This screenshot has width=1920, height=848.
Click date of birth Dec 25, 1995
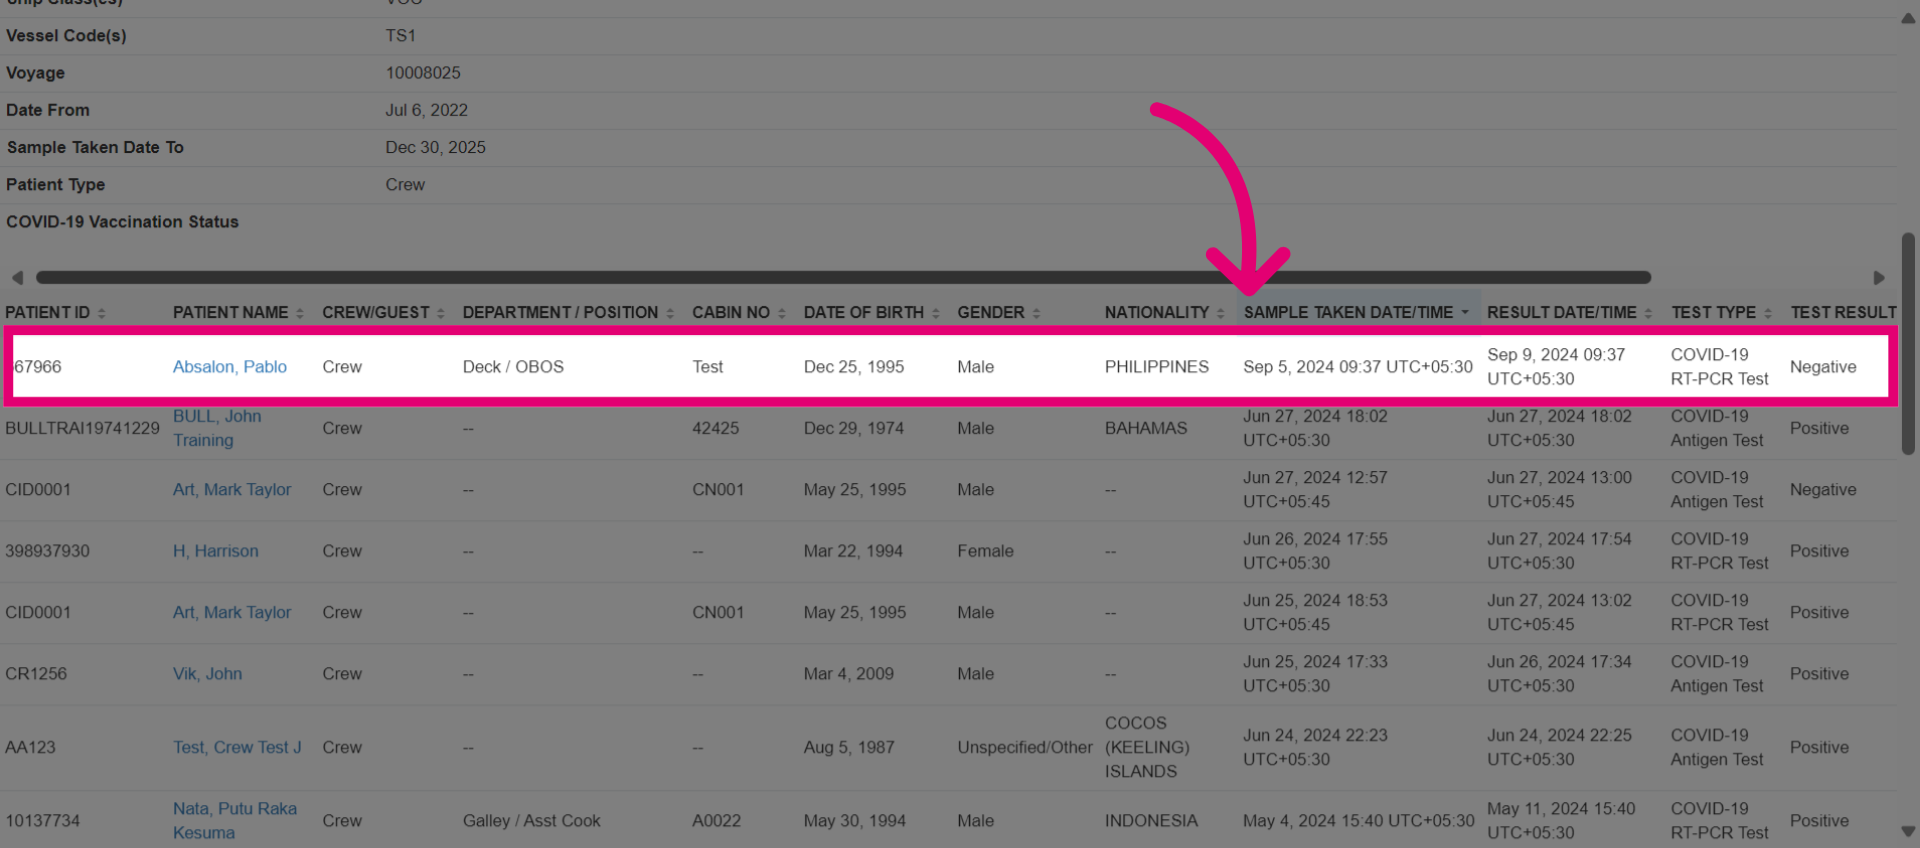(x=854, y=367)
